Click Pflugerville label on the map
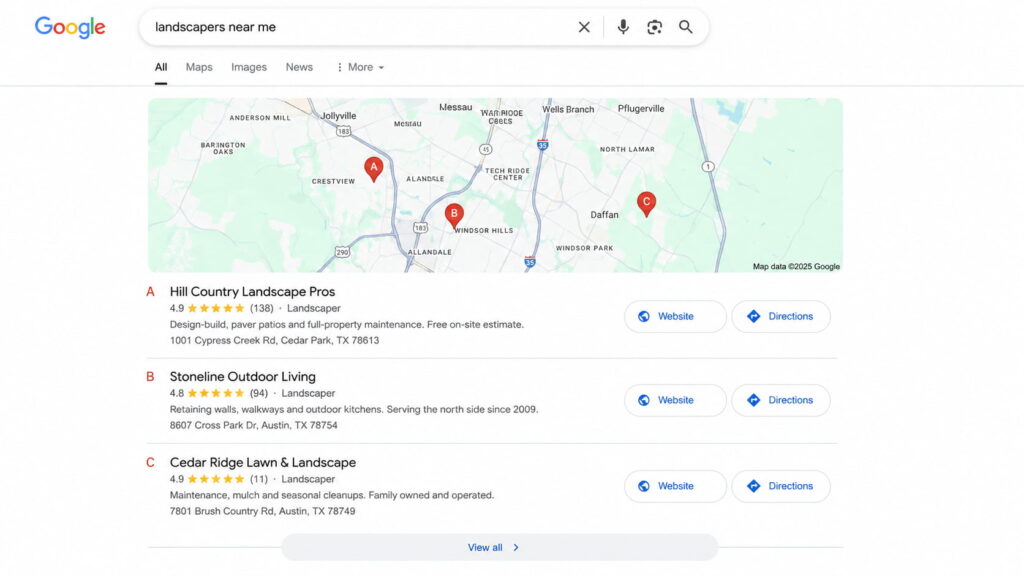Screen dimensions: 1024x576 [x=641, y=108]
